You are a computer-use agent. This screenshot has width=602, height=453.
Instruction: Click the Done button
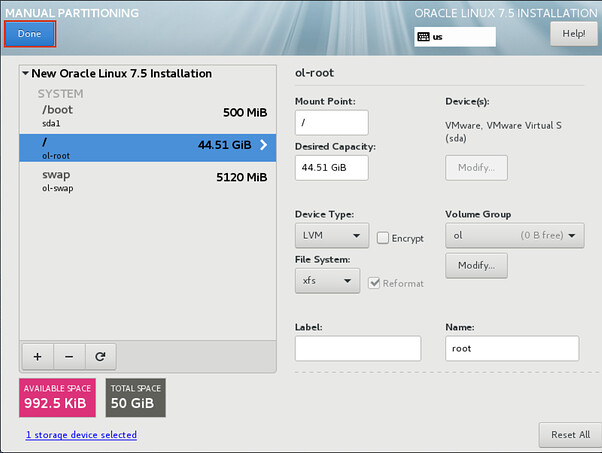(30, 34)
